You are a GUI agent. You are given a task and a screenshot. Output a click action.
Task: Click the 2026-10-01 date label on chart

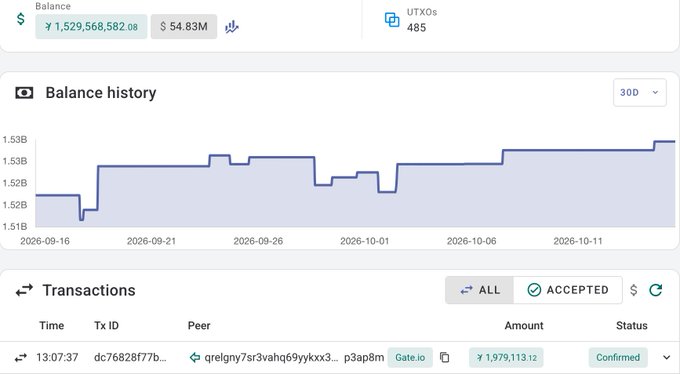(365, 241)
